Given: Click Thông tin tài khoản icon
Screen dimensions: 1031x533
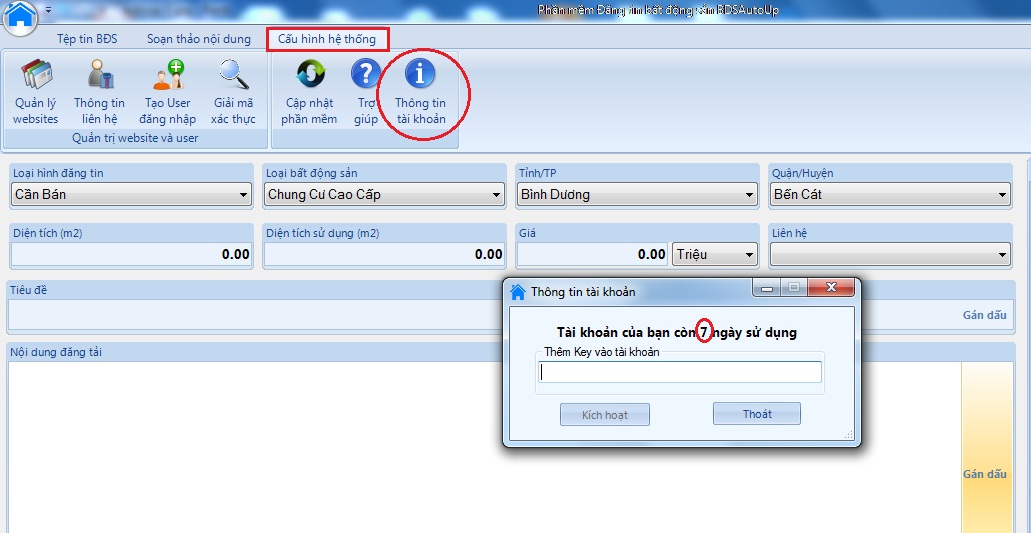Looking at the screenshot, I should tap(420, 91).
